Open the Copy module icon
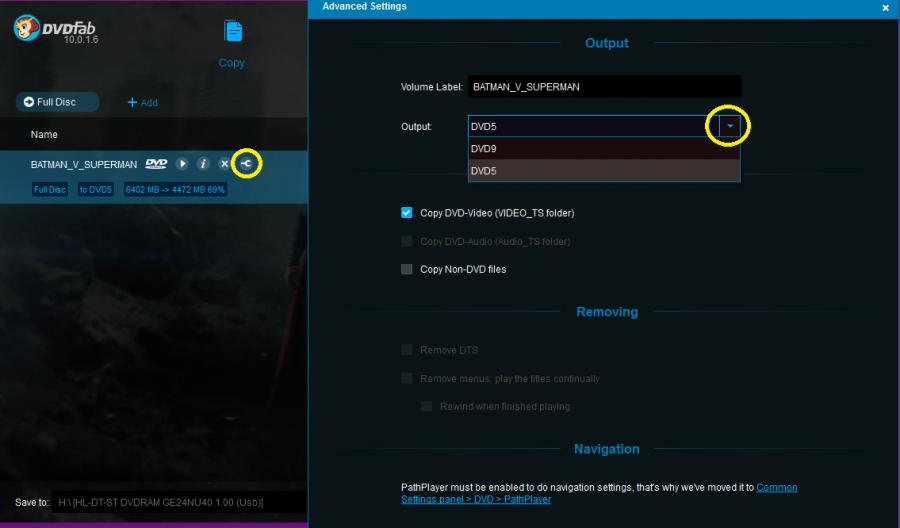This screenshot has height=528, width=900. click(x=232, y=31)
